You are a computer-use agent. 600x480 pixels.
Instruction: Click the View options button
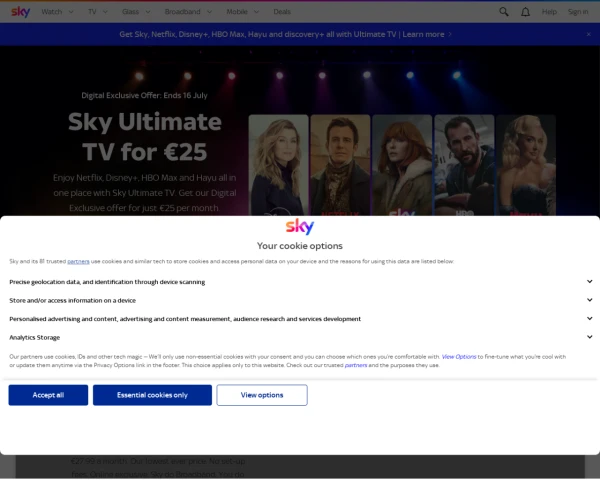point(262,395)
